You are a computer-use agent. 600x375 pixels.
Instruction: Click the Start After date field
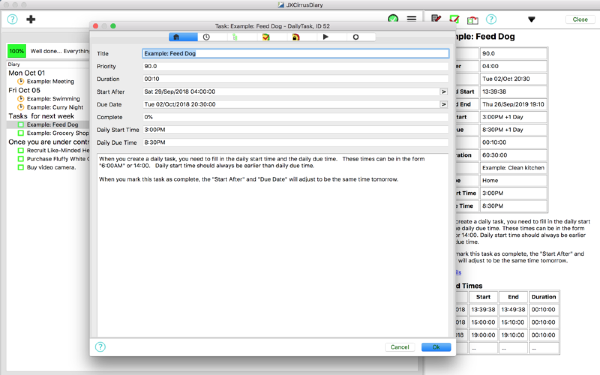(x=291, y=92)
